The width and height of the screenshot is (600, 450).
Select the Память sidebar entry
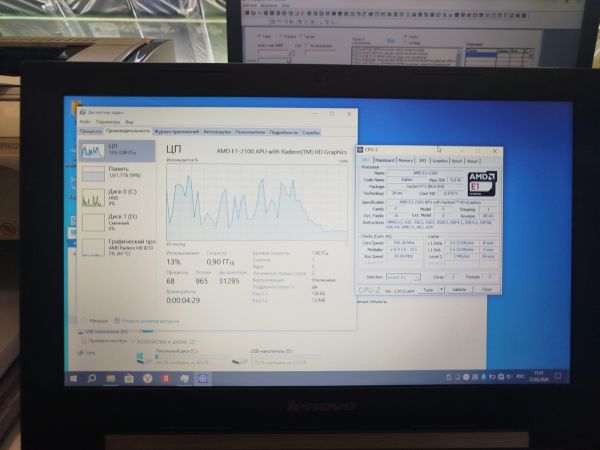117,173
